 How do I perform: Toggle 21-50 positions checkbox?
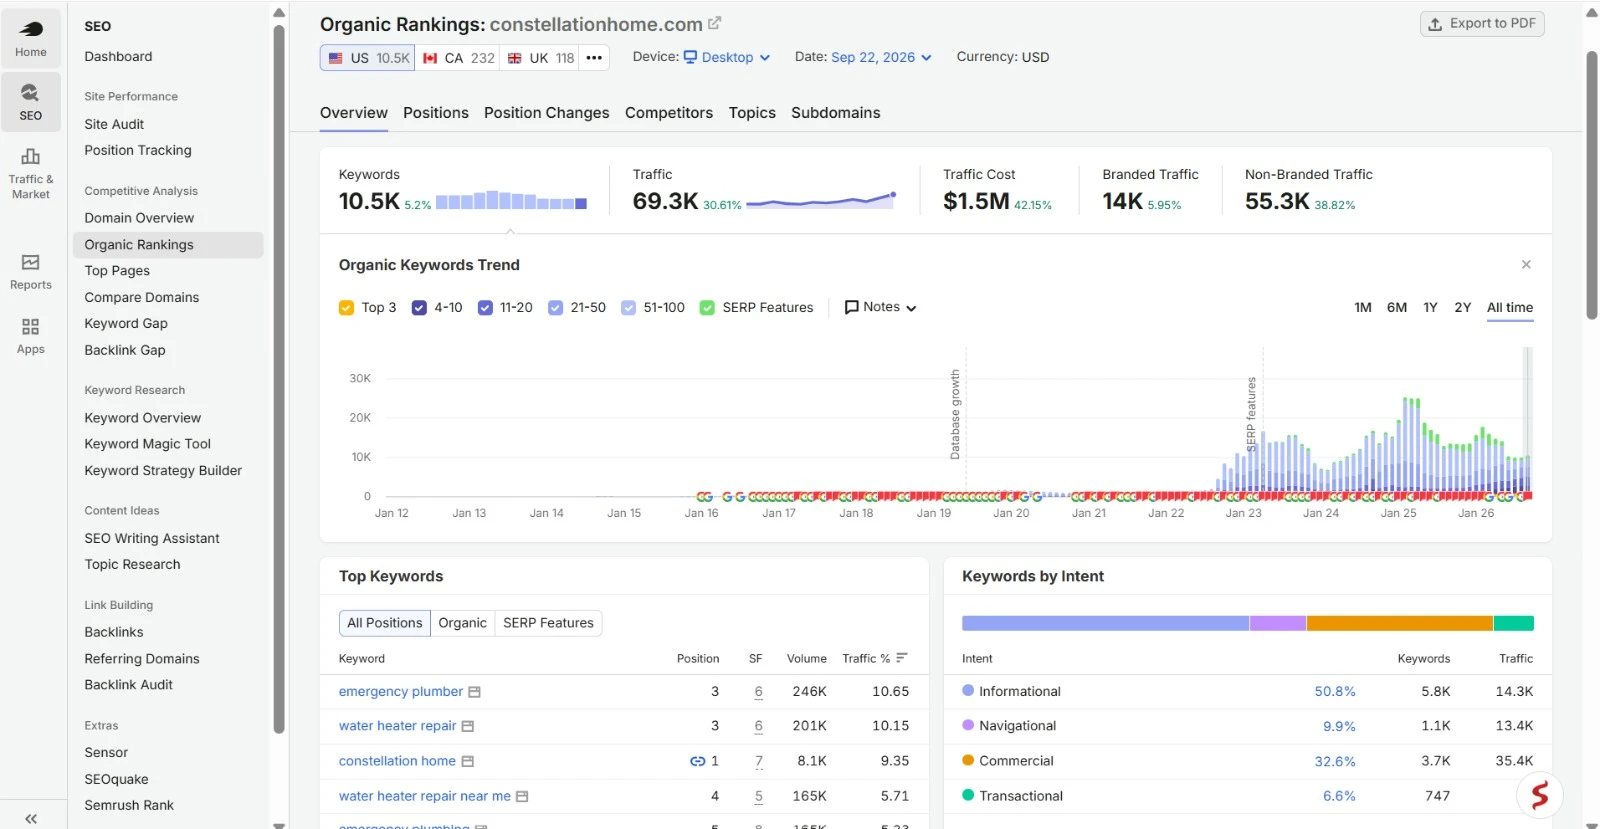click(555, 308)
